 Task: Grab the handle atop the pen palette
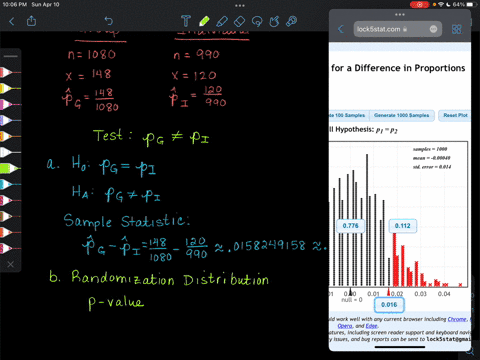[x=11, y=56]
